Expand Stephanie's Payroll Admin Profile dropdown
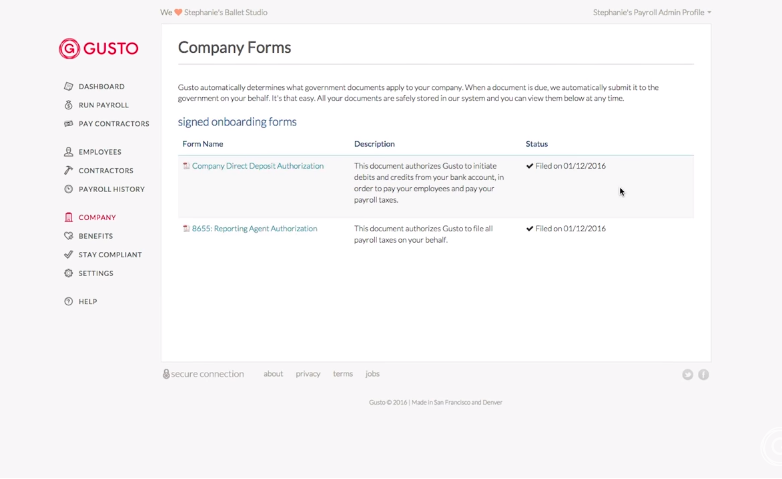Screen dimensions: 782x479 [x=652, y=12]
